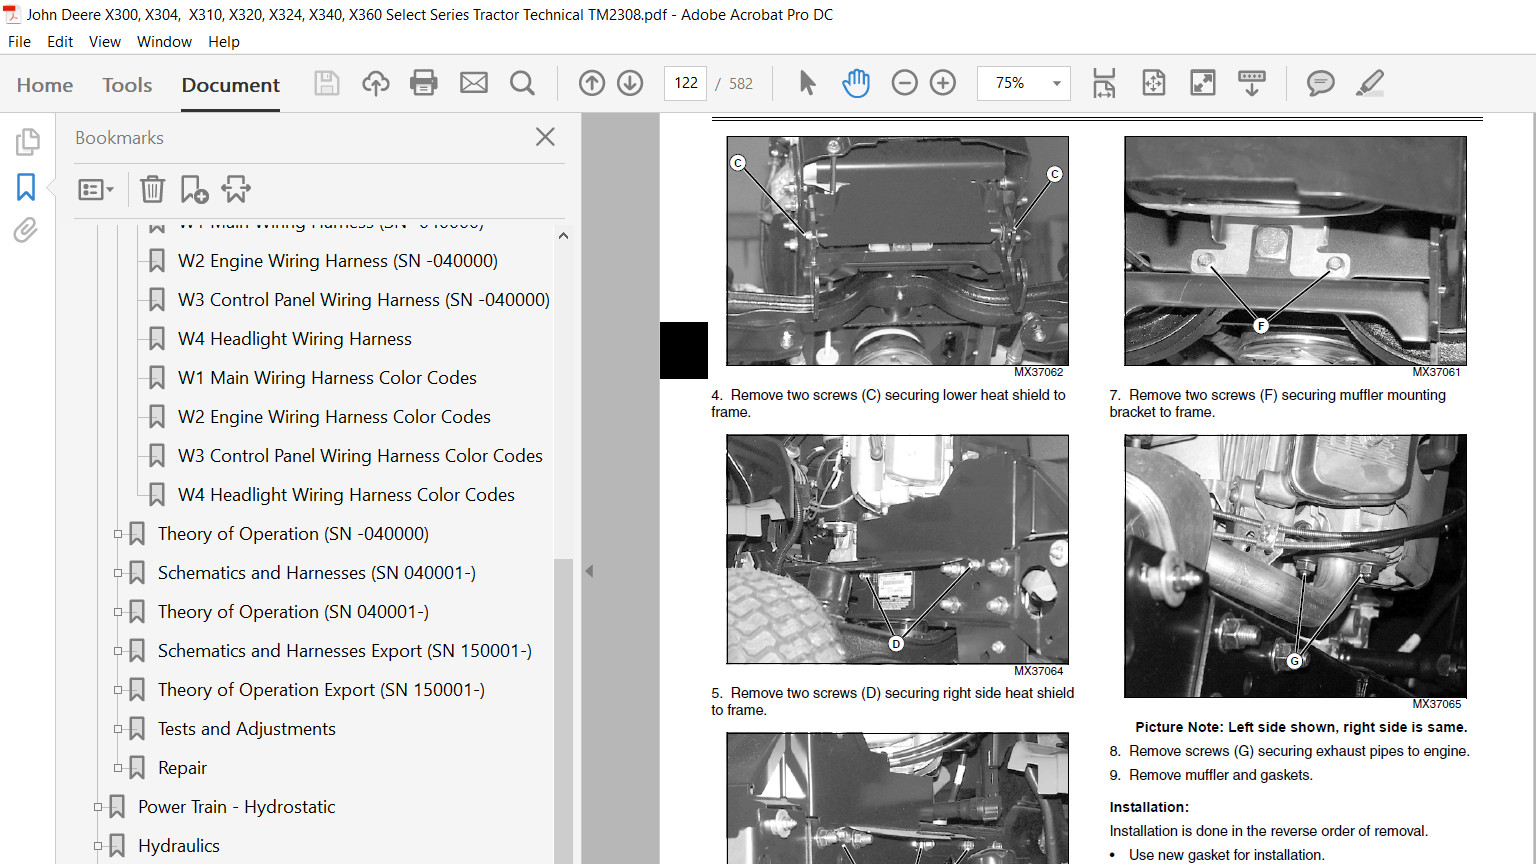This screenshot has width=1536, height=864.
Task: Upload file to cloud icon
Action: point(376,83)
